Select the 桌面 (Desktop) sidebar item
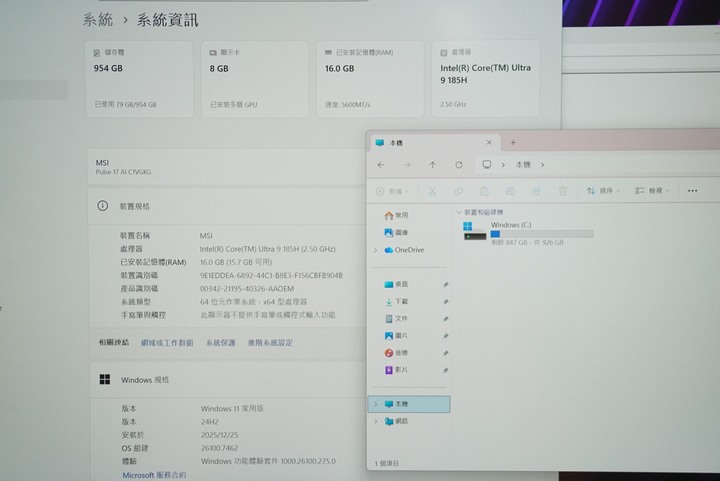The image size is (720, 481). [400, 284]
